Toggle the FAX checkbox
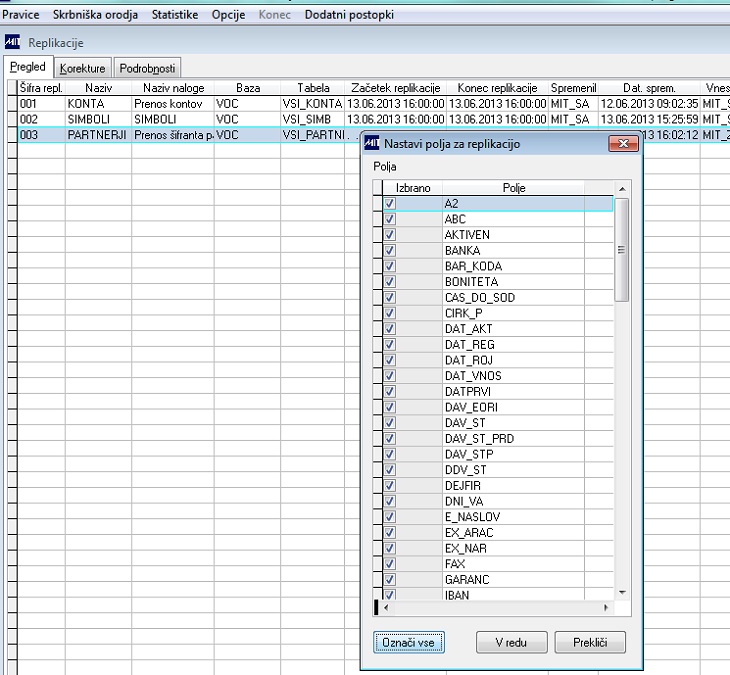Screen dimensions: 730x675 [390, 564]
